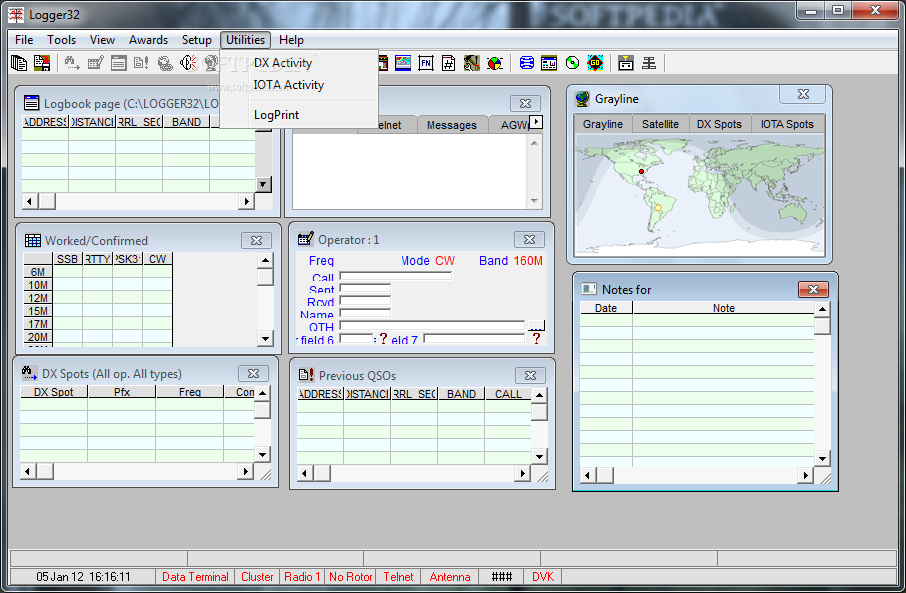906x593 pixels.
Task: Click DVK in the status bar
Action: [543, 577]
